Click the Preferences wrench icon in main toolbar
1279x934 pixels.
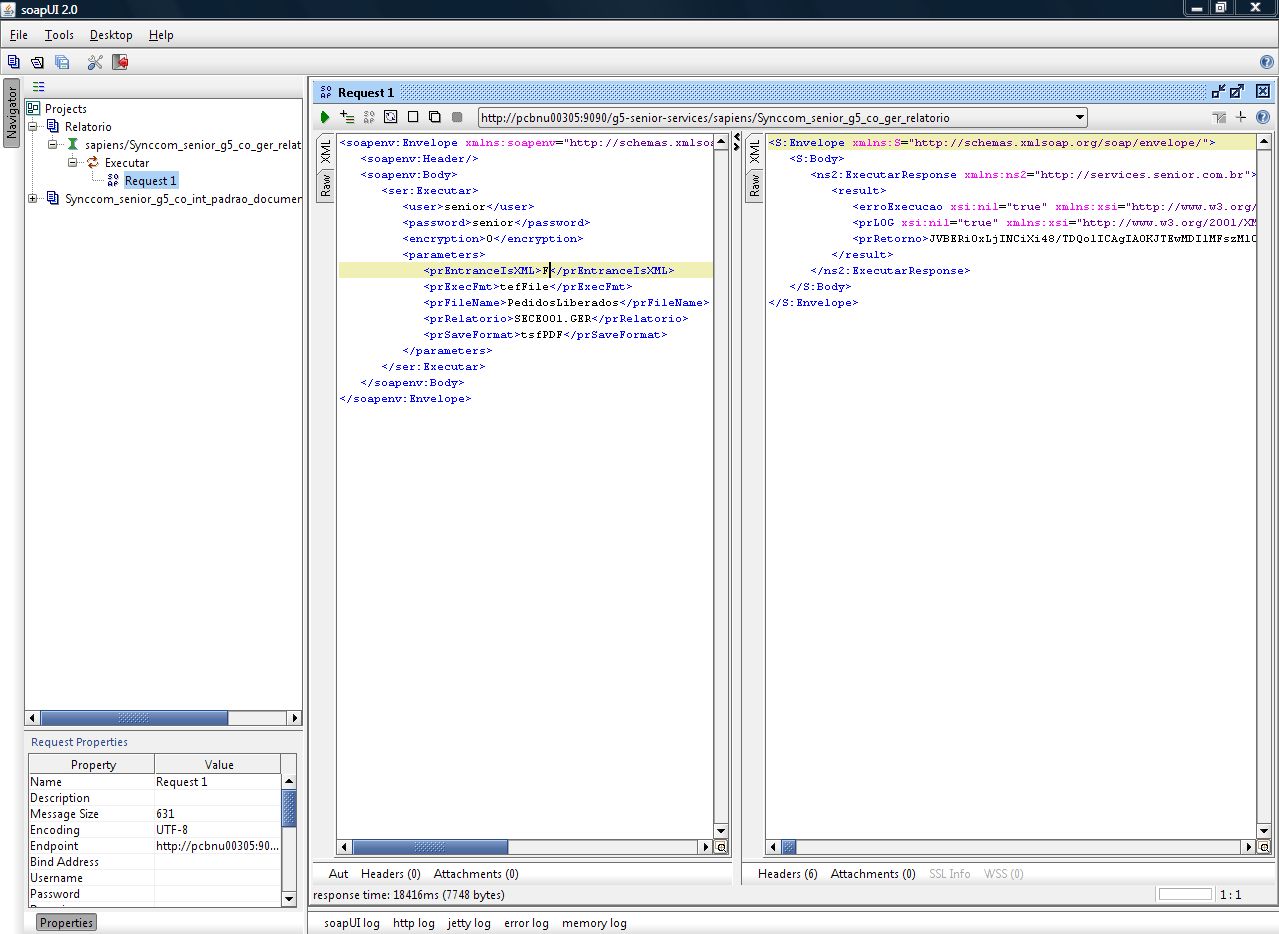click(95, 62)
